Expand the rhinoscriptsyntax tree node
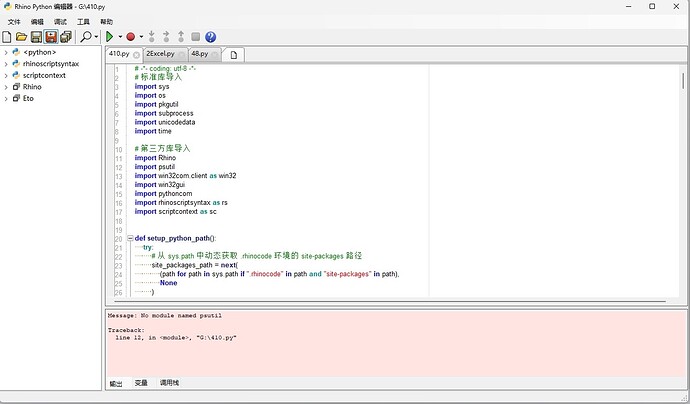The width and height of the screenshot is (690, 404). point(6,64)
